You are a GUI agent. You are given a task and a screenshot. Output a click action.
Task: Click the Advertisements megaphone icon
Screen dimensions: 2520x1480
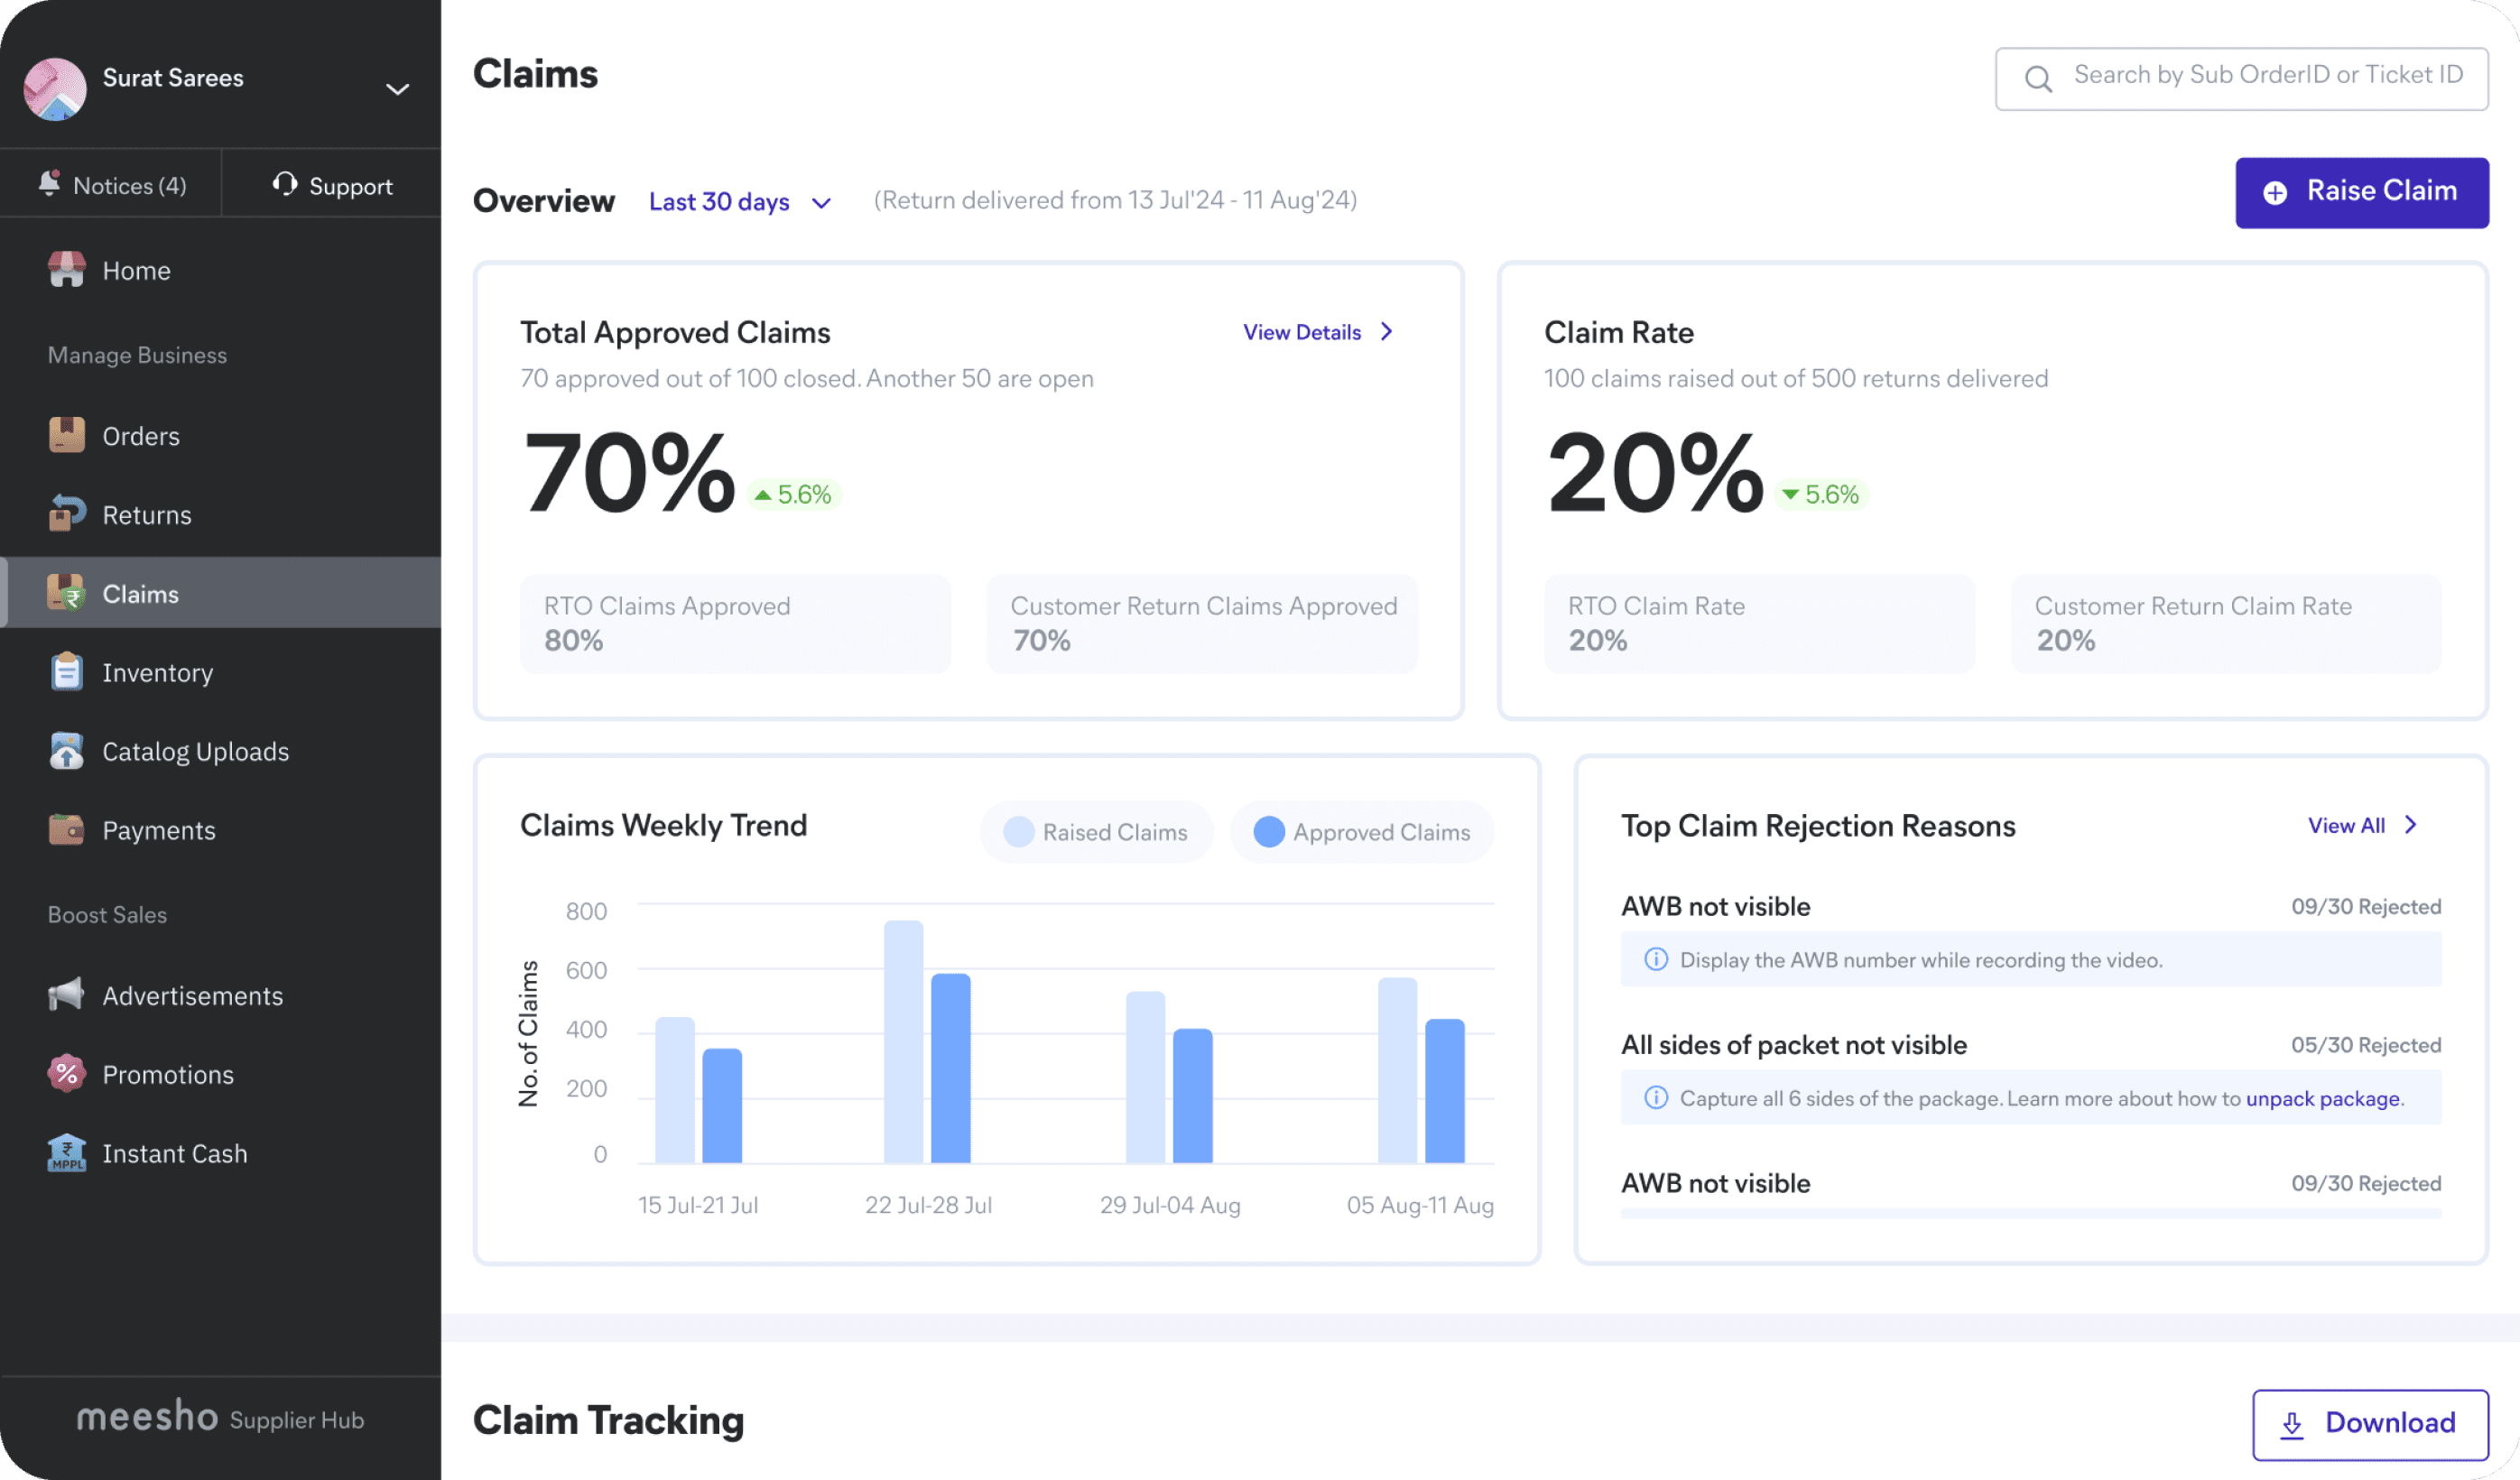pyautogui.click(x=66, y=995)
